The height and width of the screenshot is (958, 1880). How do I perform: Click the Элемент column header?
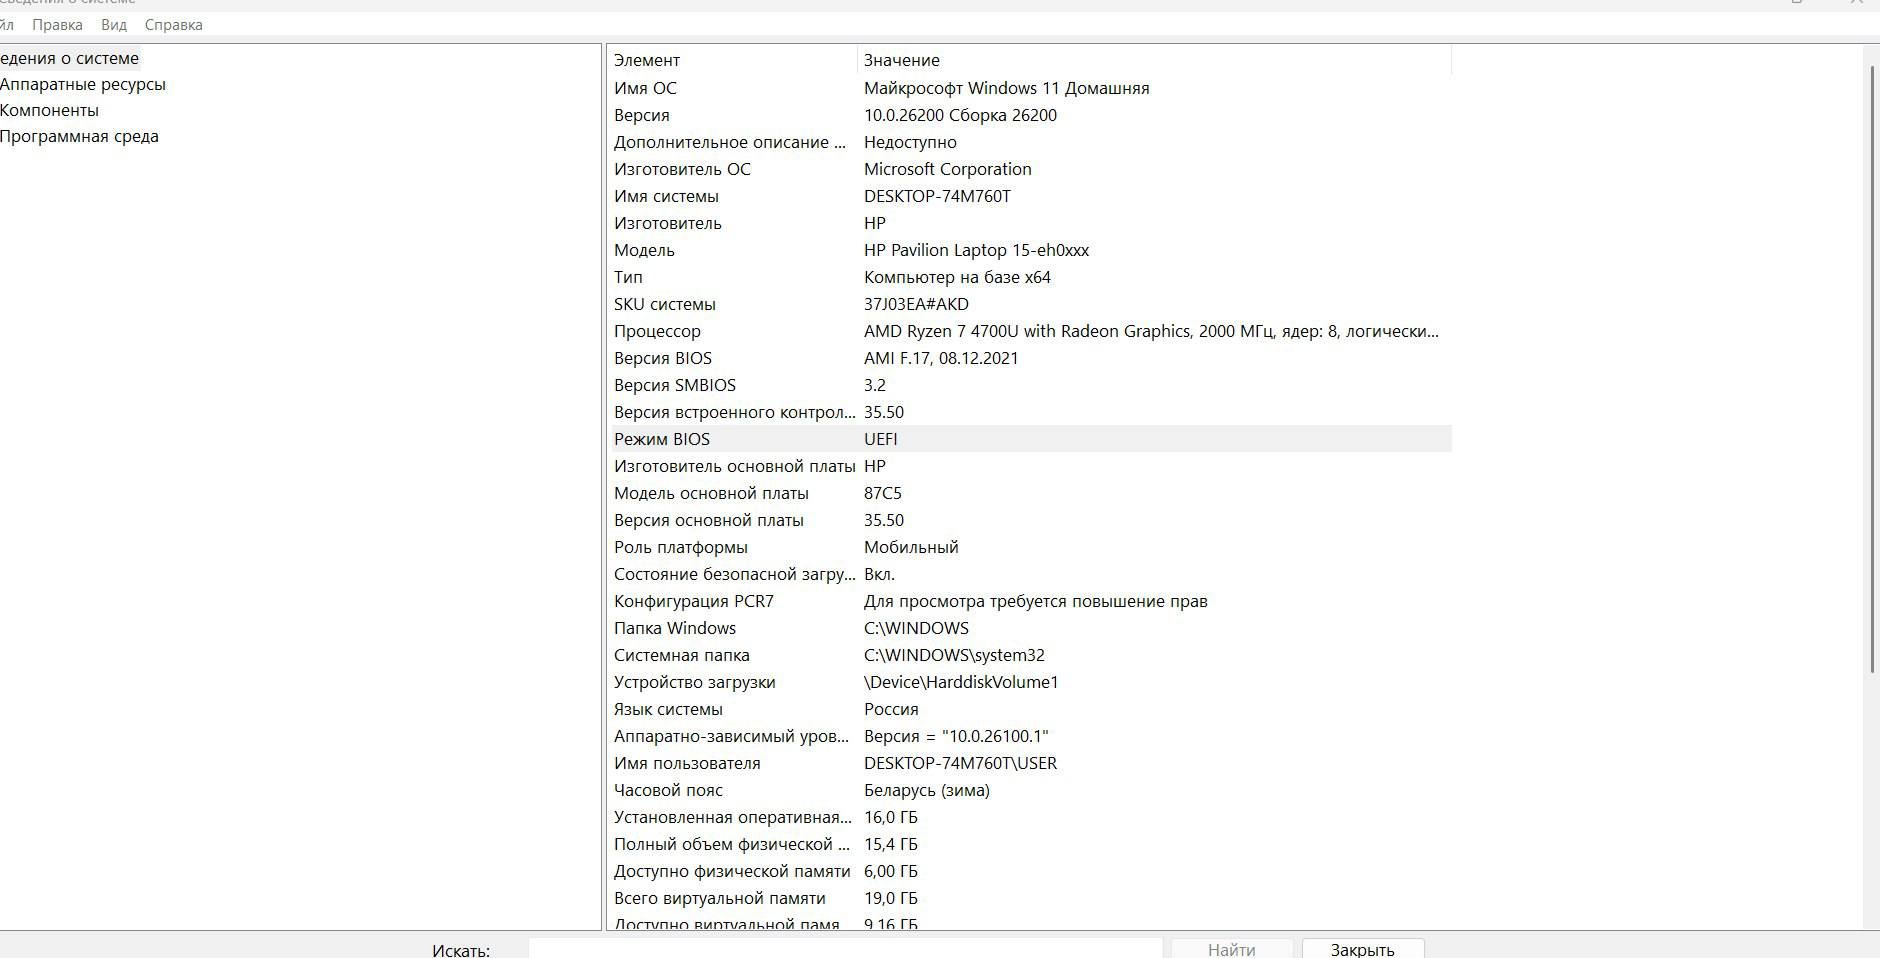[733, 60]
